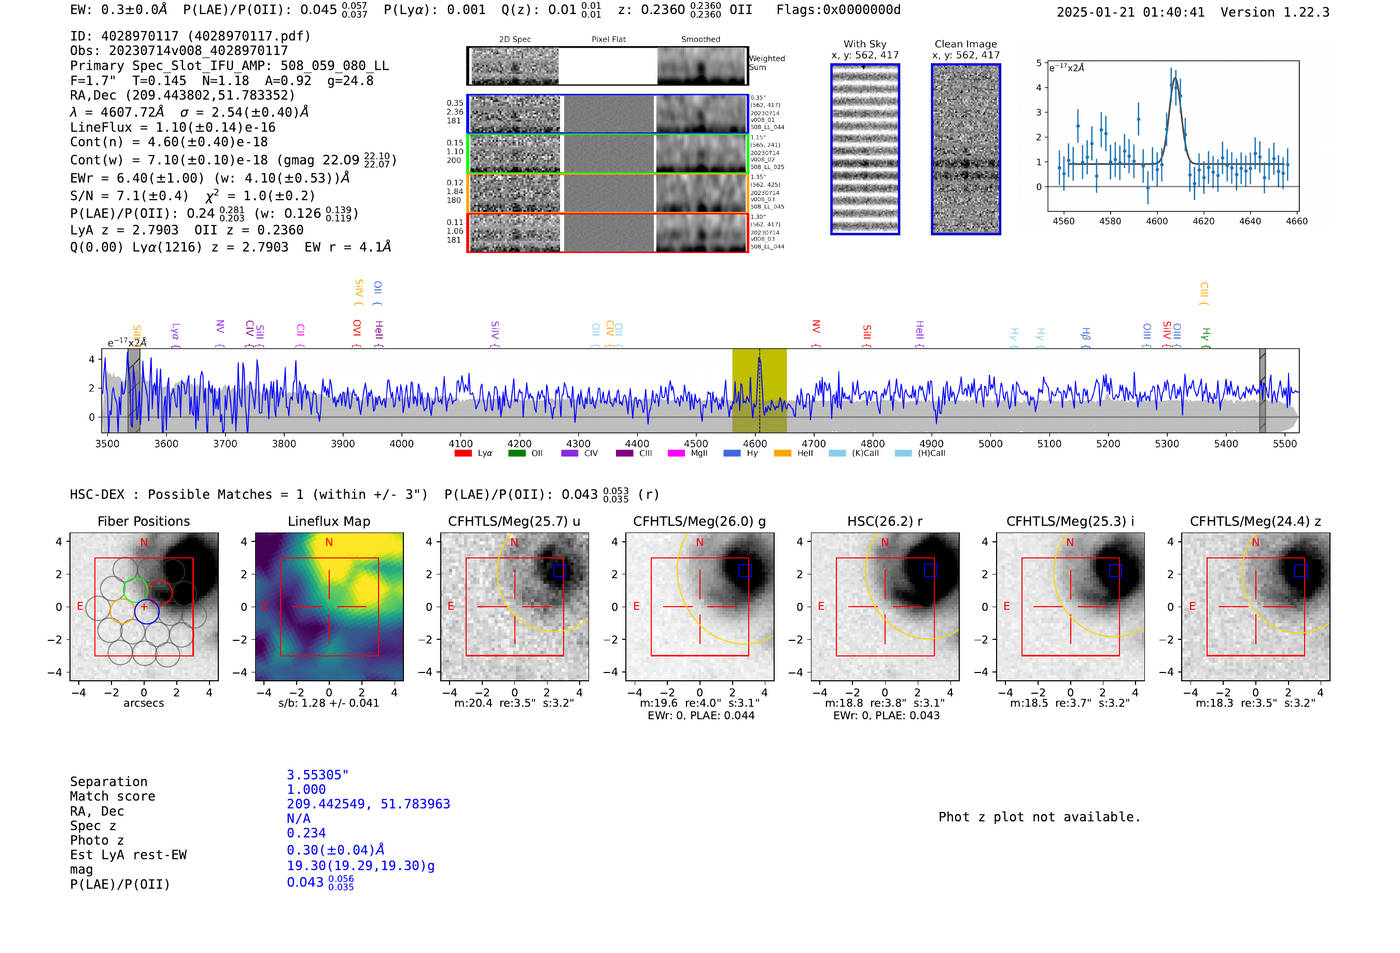This screenshot has width=1400, height=953.
Task: Click the Obs: 20230714v008_4028970117 line
Action: coord(179,50)
